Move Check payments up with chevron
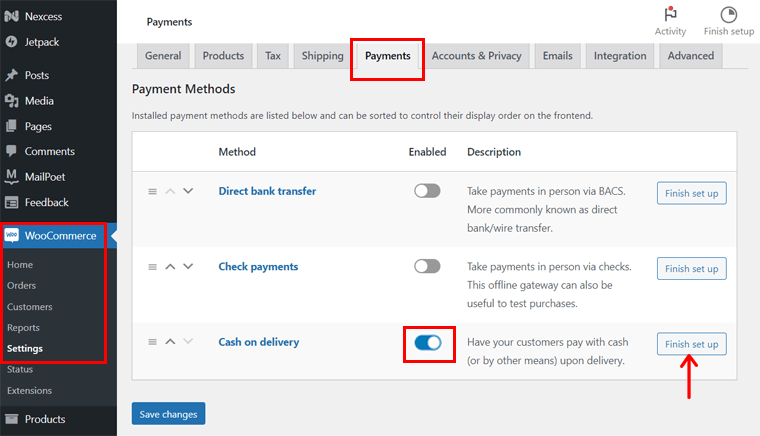 [x=170, y=266]
